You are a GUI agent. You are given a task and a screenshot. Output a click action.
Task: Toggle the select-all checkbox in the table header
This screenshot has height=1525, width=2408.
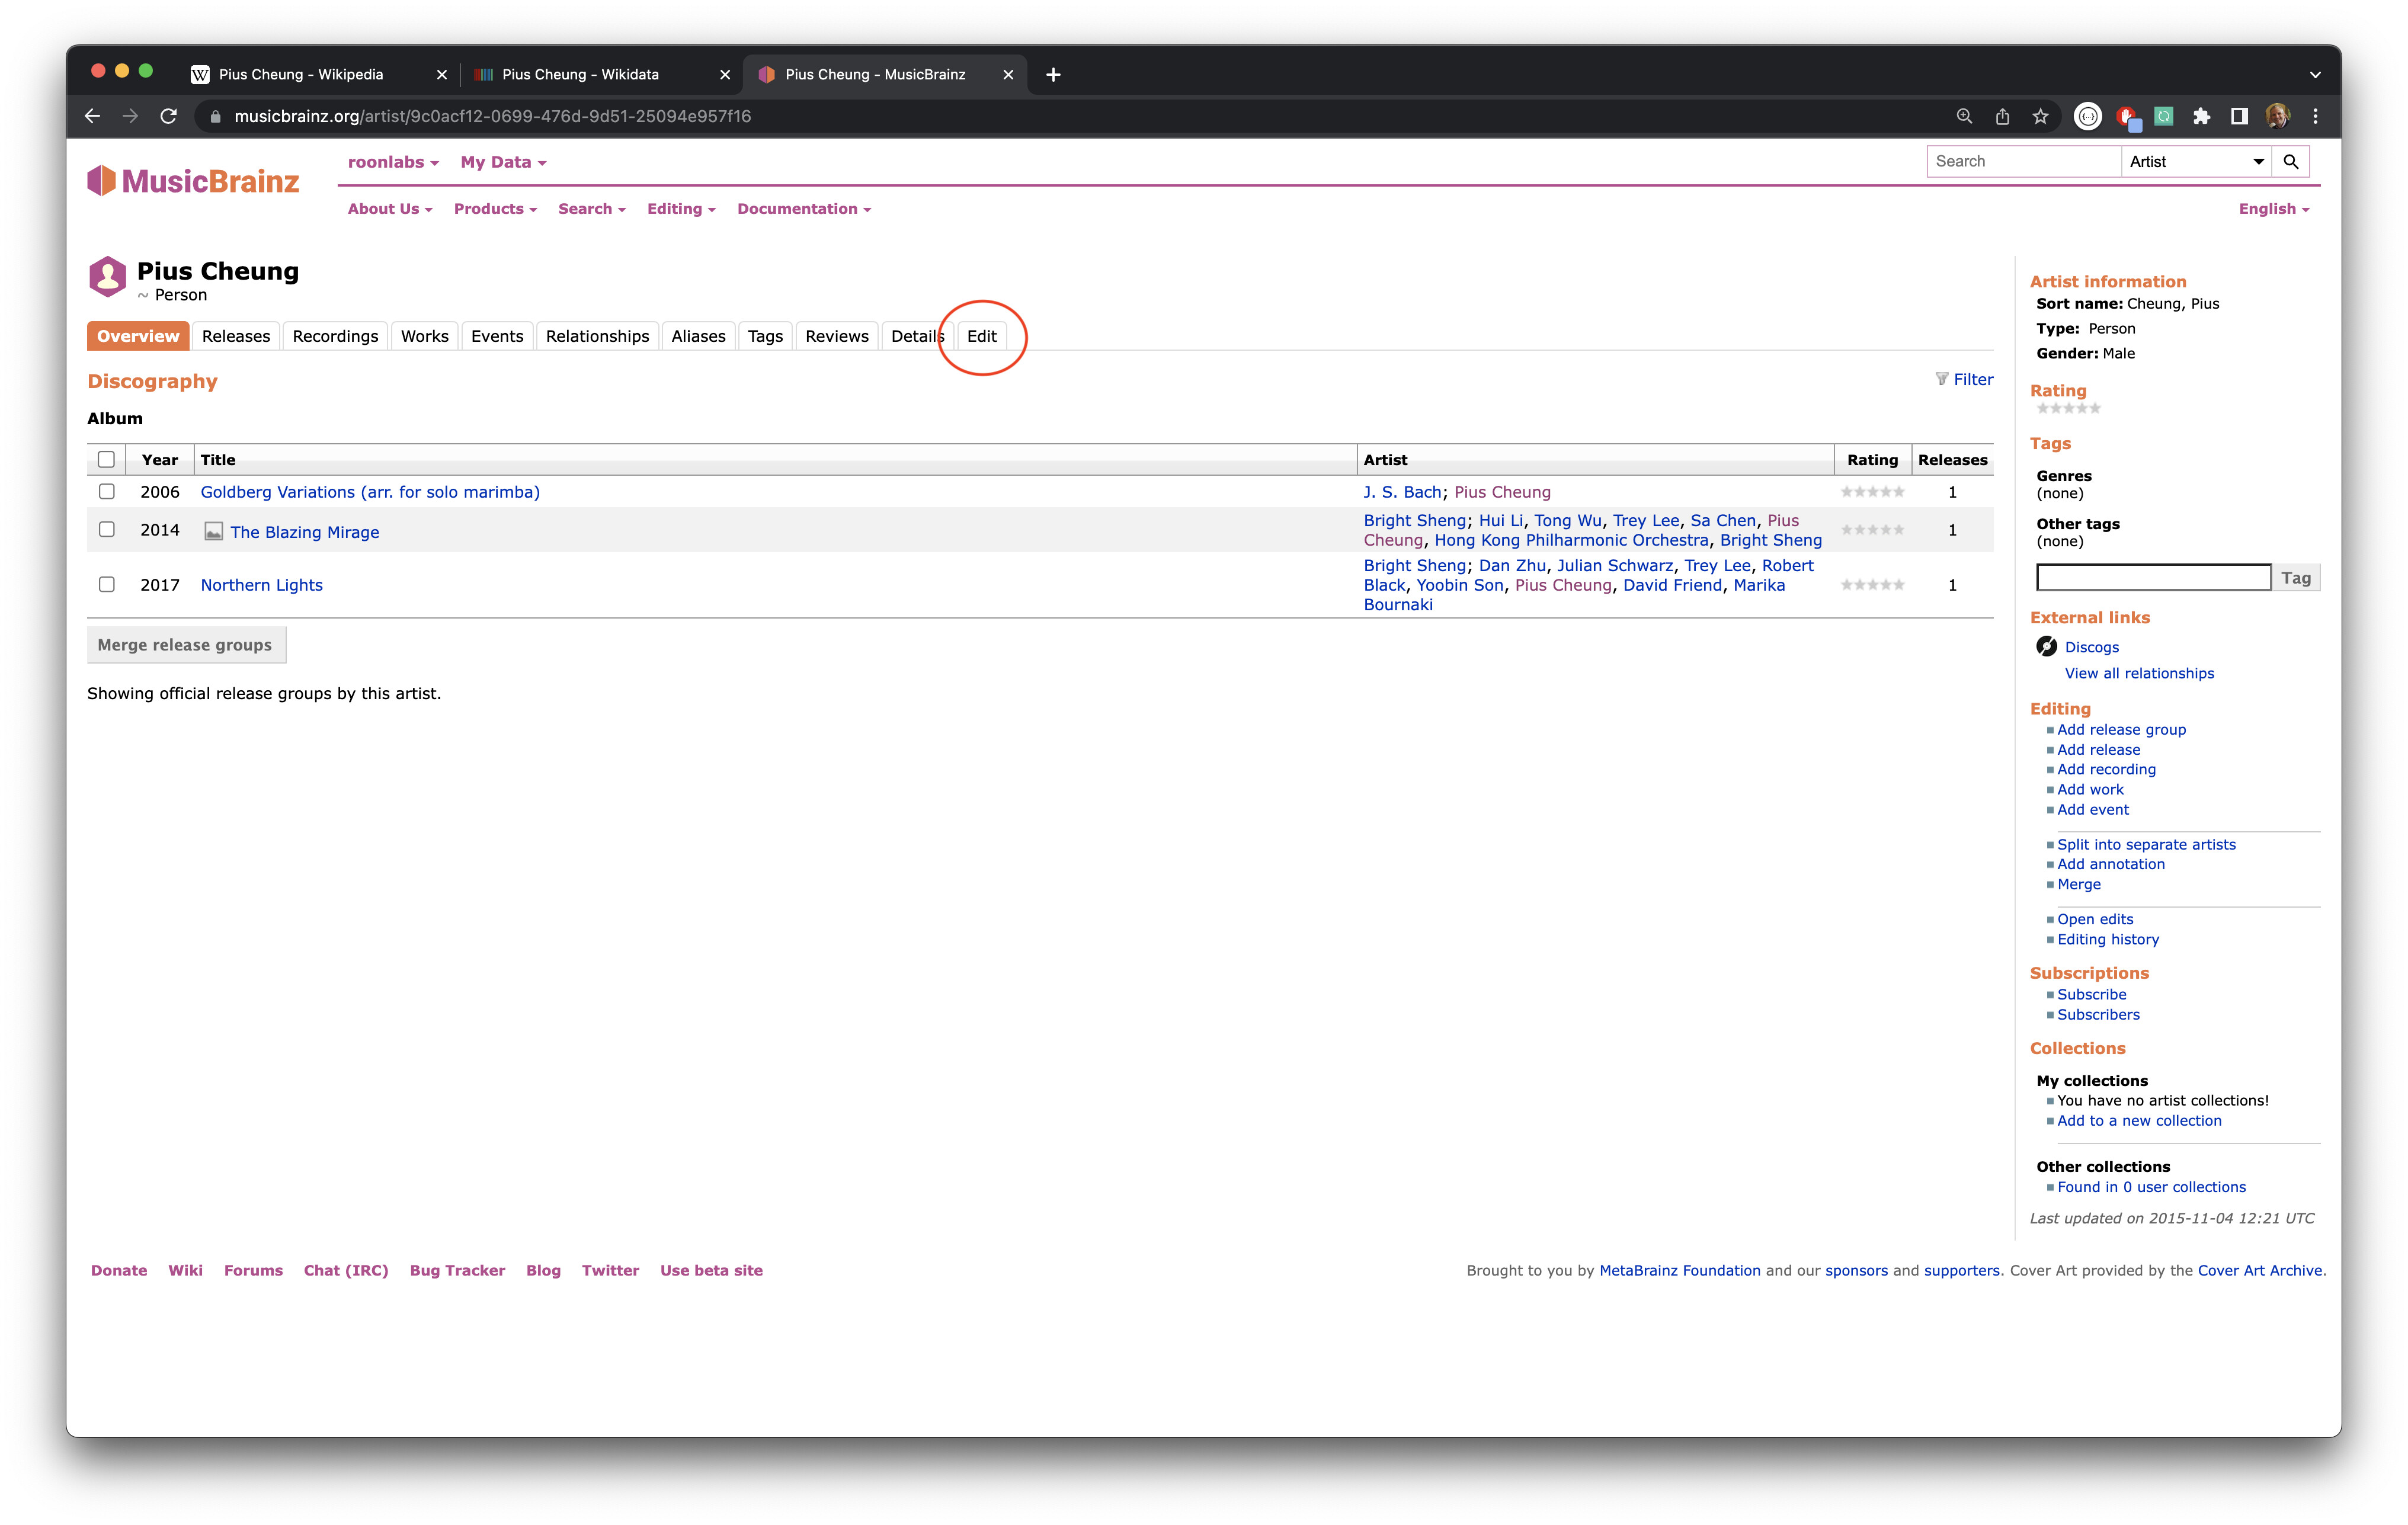pyautogui.click(x=106, y=460)
